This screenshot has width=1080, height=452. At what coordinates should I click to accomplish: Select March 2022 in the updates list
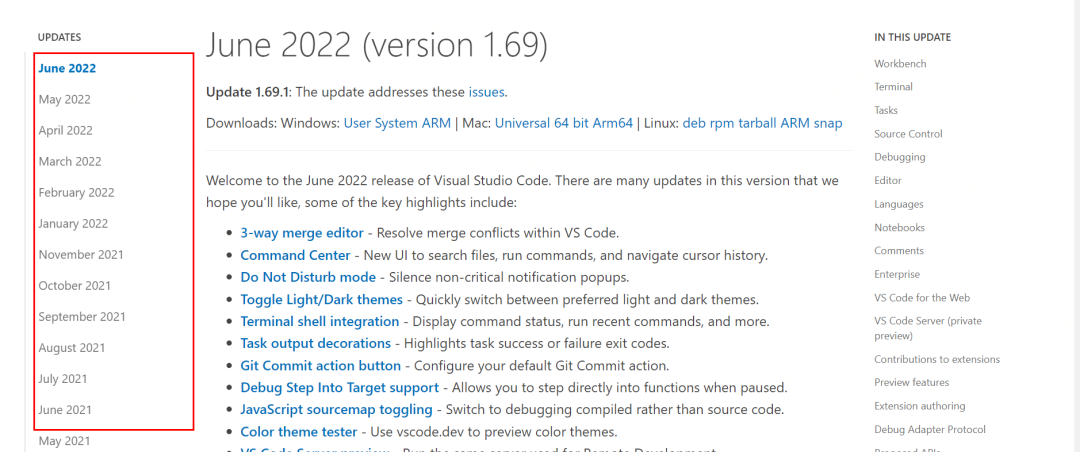coord(70,161)
